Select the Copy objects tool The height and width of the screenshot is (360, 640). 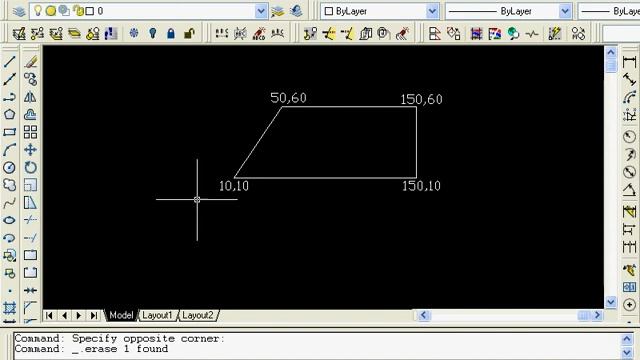coord(31,79)
